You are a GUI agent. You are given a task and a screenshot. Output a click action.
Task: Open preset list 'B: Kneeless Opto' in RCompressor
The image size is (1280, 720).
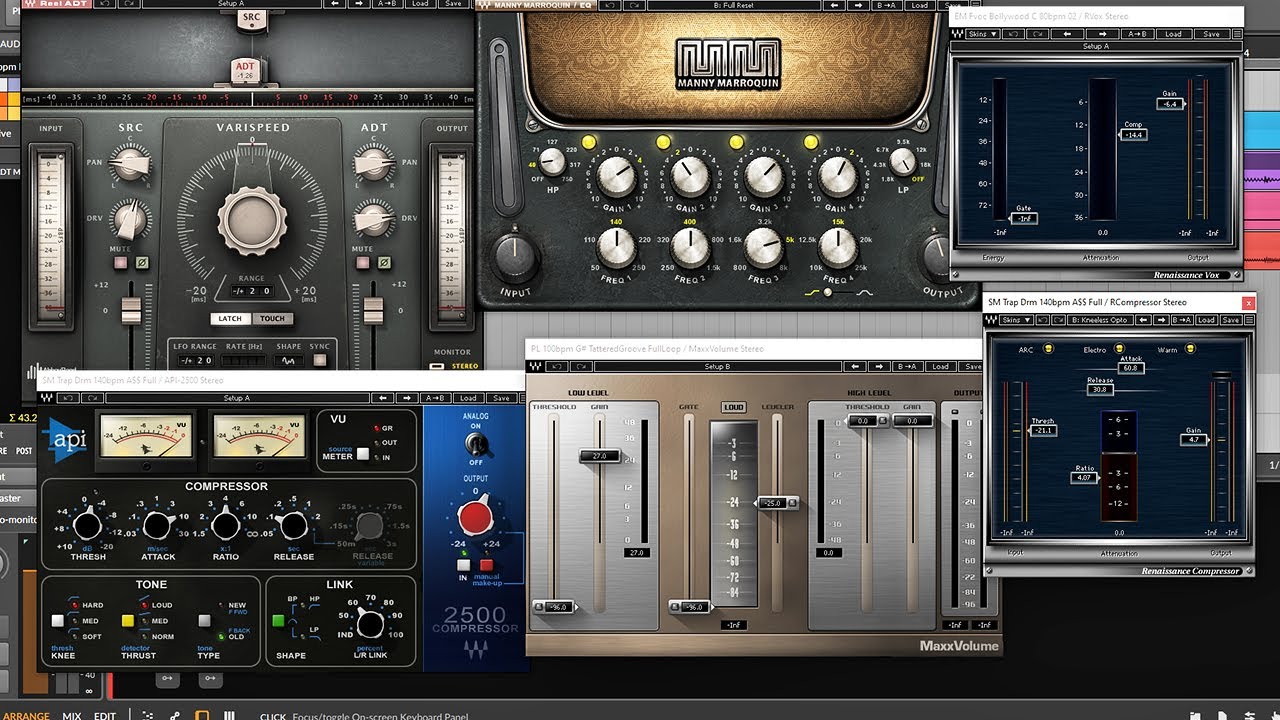[1100, 320]
